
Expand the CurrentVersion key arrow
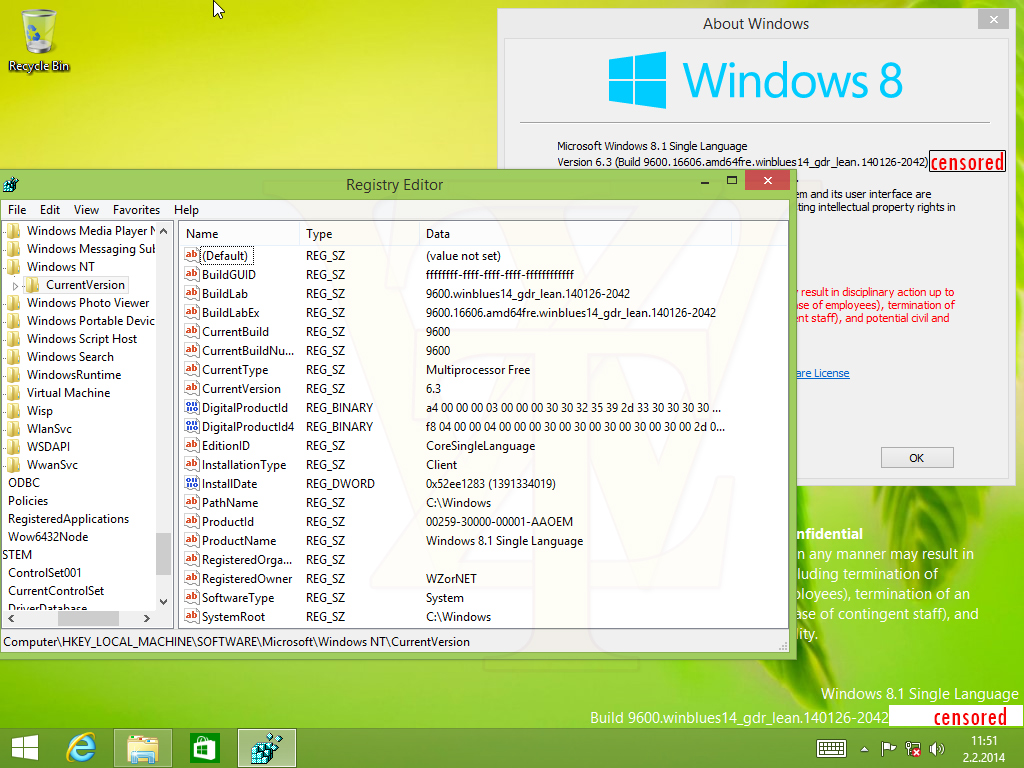click(x=16, y=285)
